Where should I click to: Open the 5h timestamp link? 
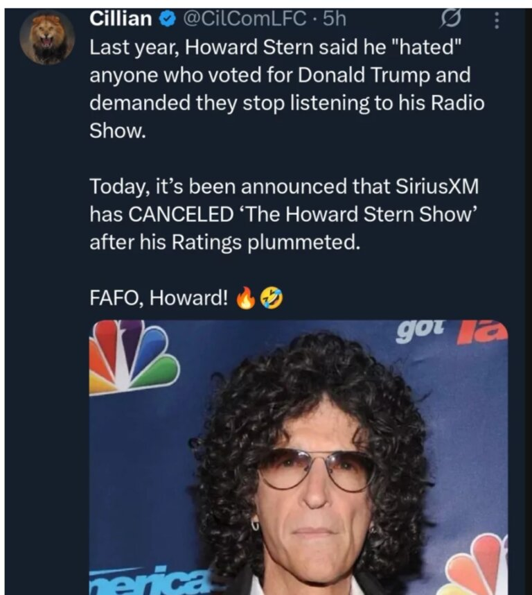(x=334, y=19)
